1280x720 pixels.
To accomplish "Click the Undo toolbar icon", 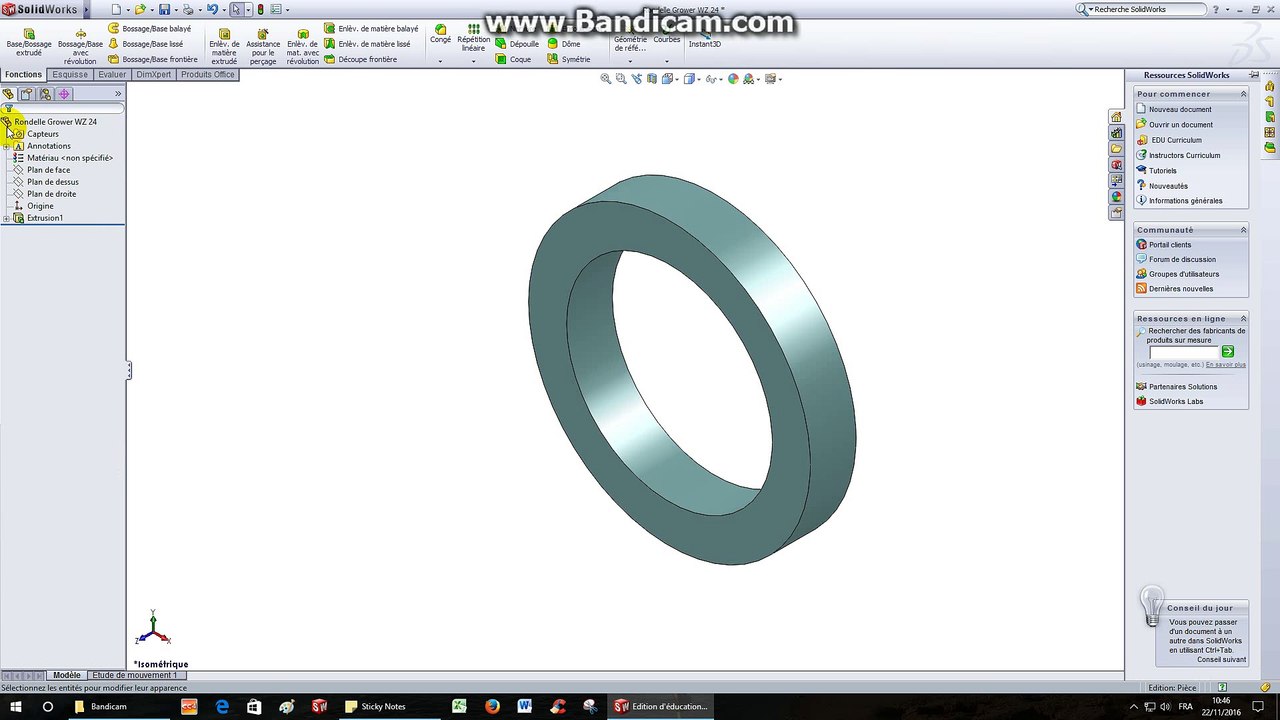I will tap(211, 9).
